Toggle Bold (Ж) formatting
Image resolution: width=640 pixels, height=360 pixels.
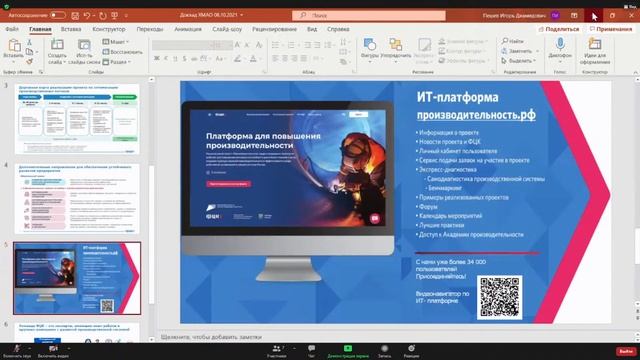(157, 59)
